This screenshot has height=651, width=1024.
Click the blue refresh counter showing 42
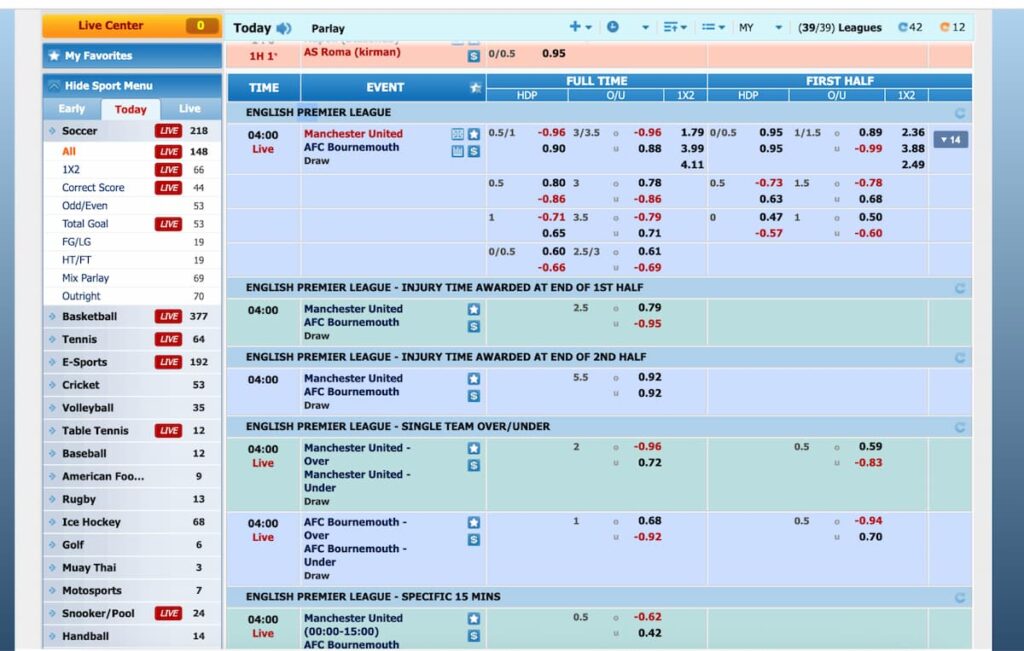click(x=910, y=27)
